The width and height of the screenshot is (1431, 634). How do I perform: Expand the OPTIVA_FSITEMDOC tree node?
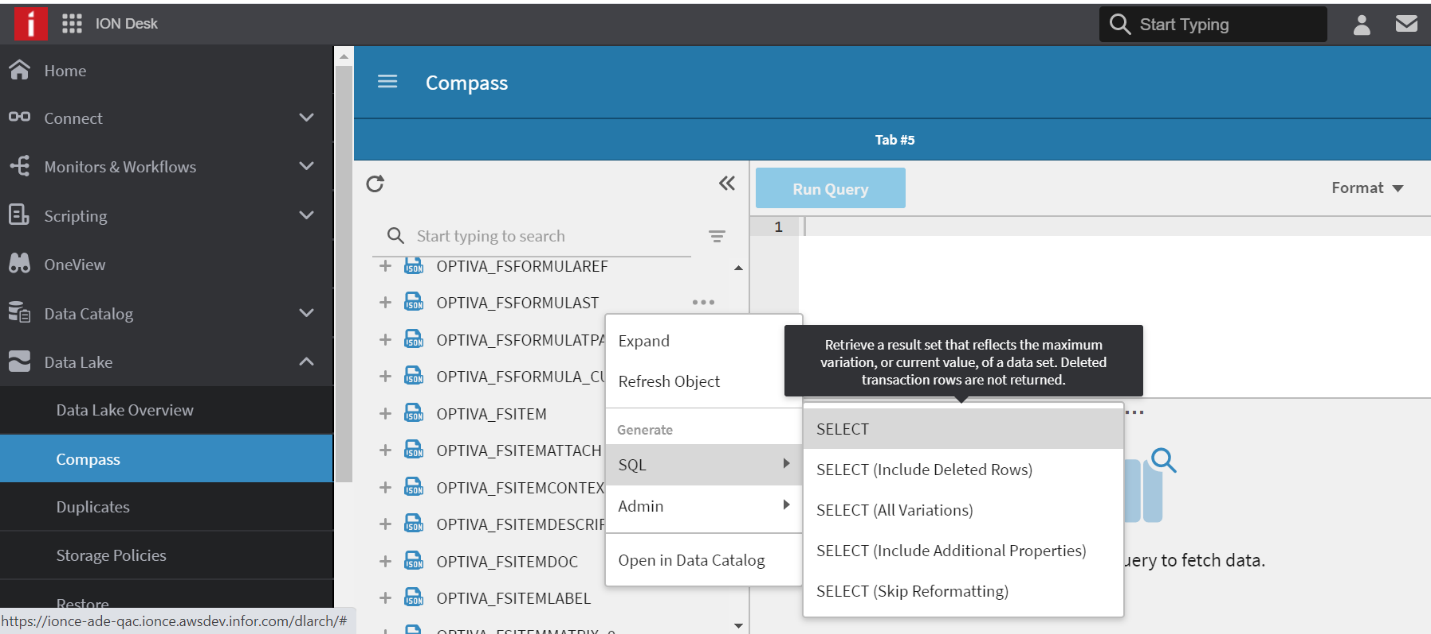(385, 562)
